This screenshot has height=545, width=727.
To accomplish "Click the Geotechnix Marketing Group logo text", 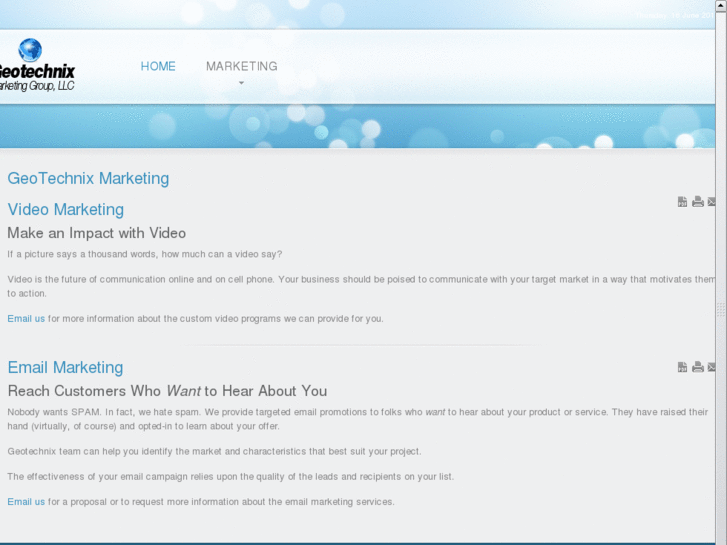I will (36, 77).
